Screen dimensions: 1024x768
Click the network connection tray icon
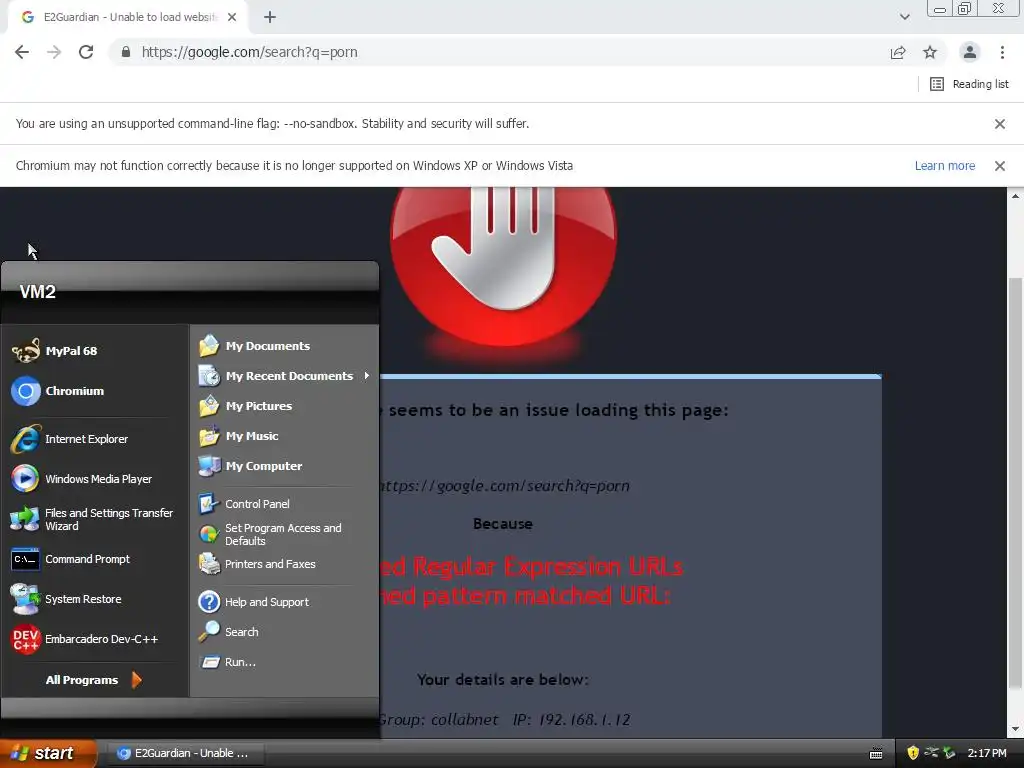931,753
